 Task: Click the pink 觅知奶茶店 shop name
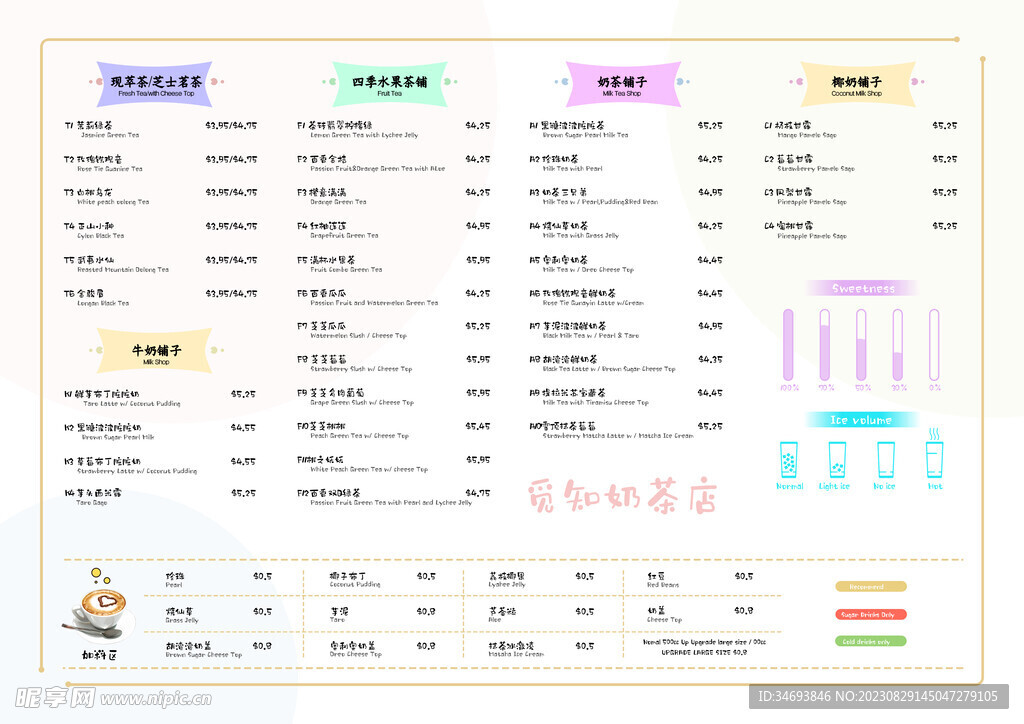click(x=623, y=496)
